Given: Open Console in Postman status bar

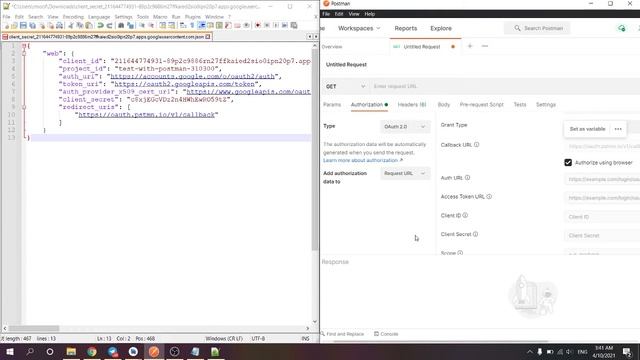Looking at the screenshot, I should (386, 334).
